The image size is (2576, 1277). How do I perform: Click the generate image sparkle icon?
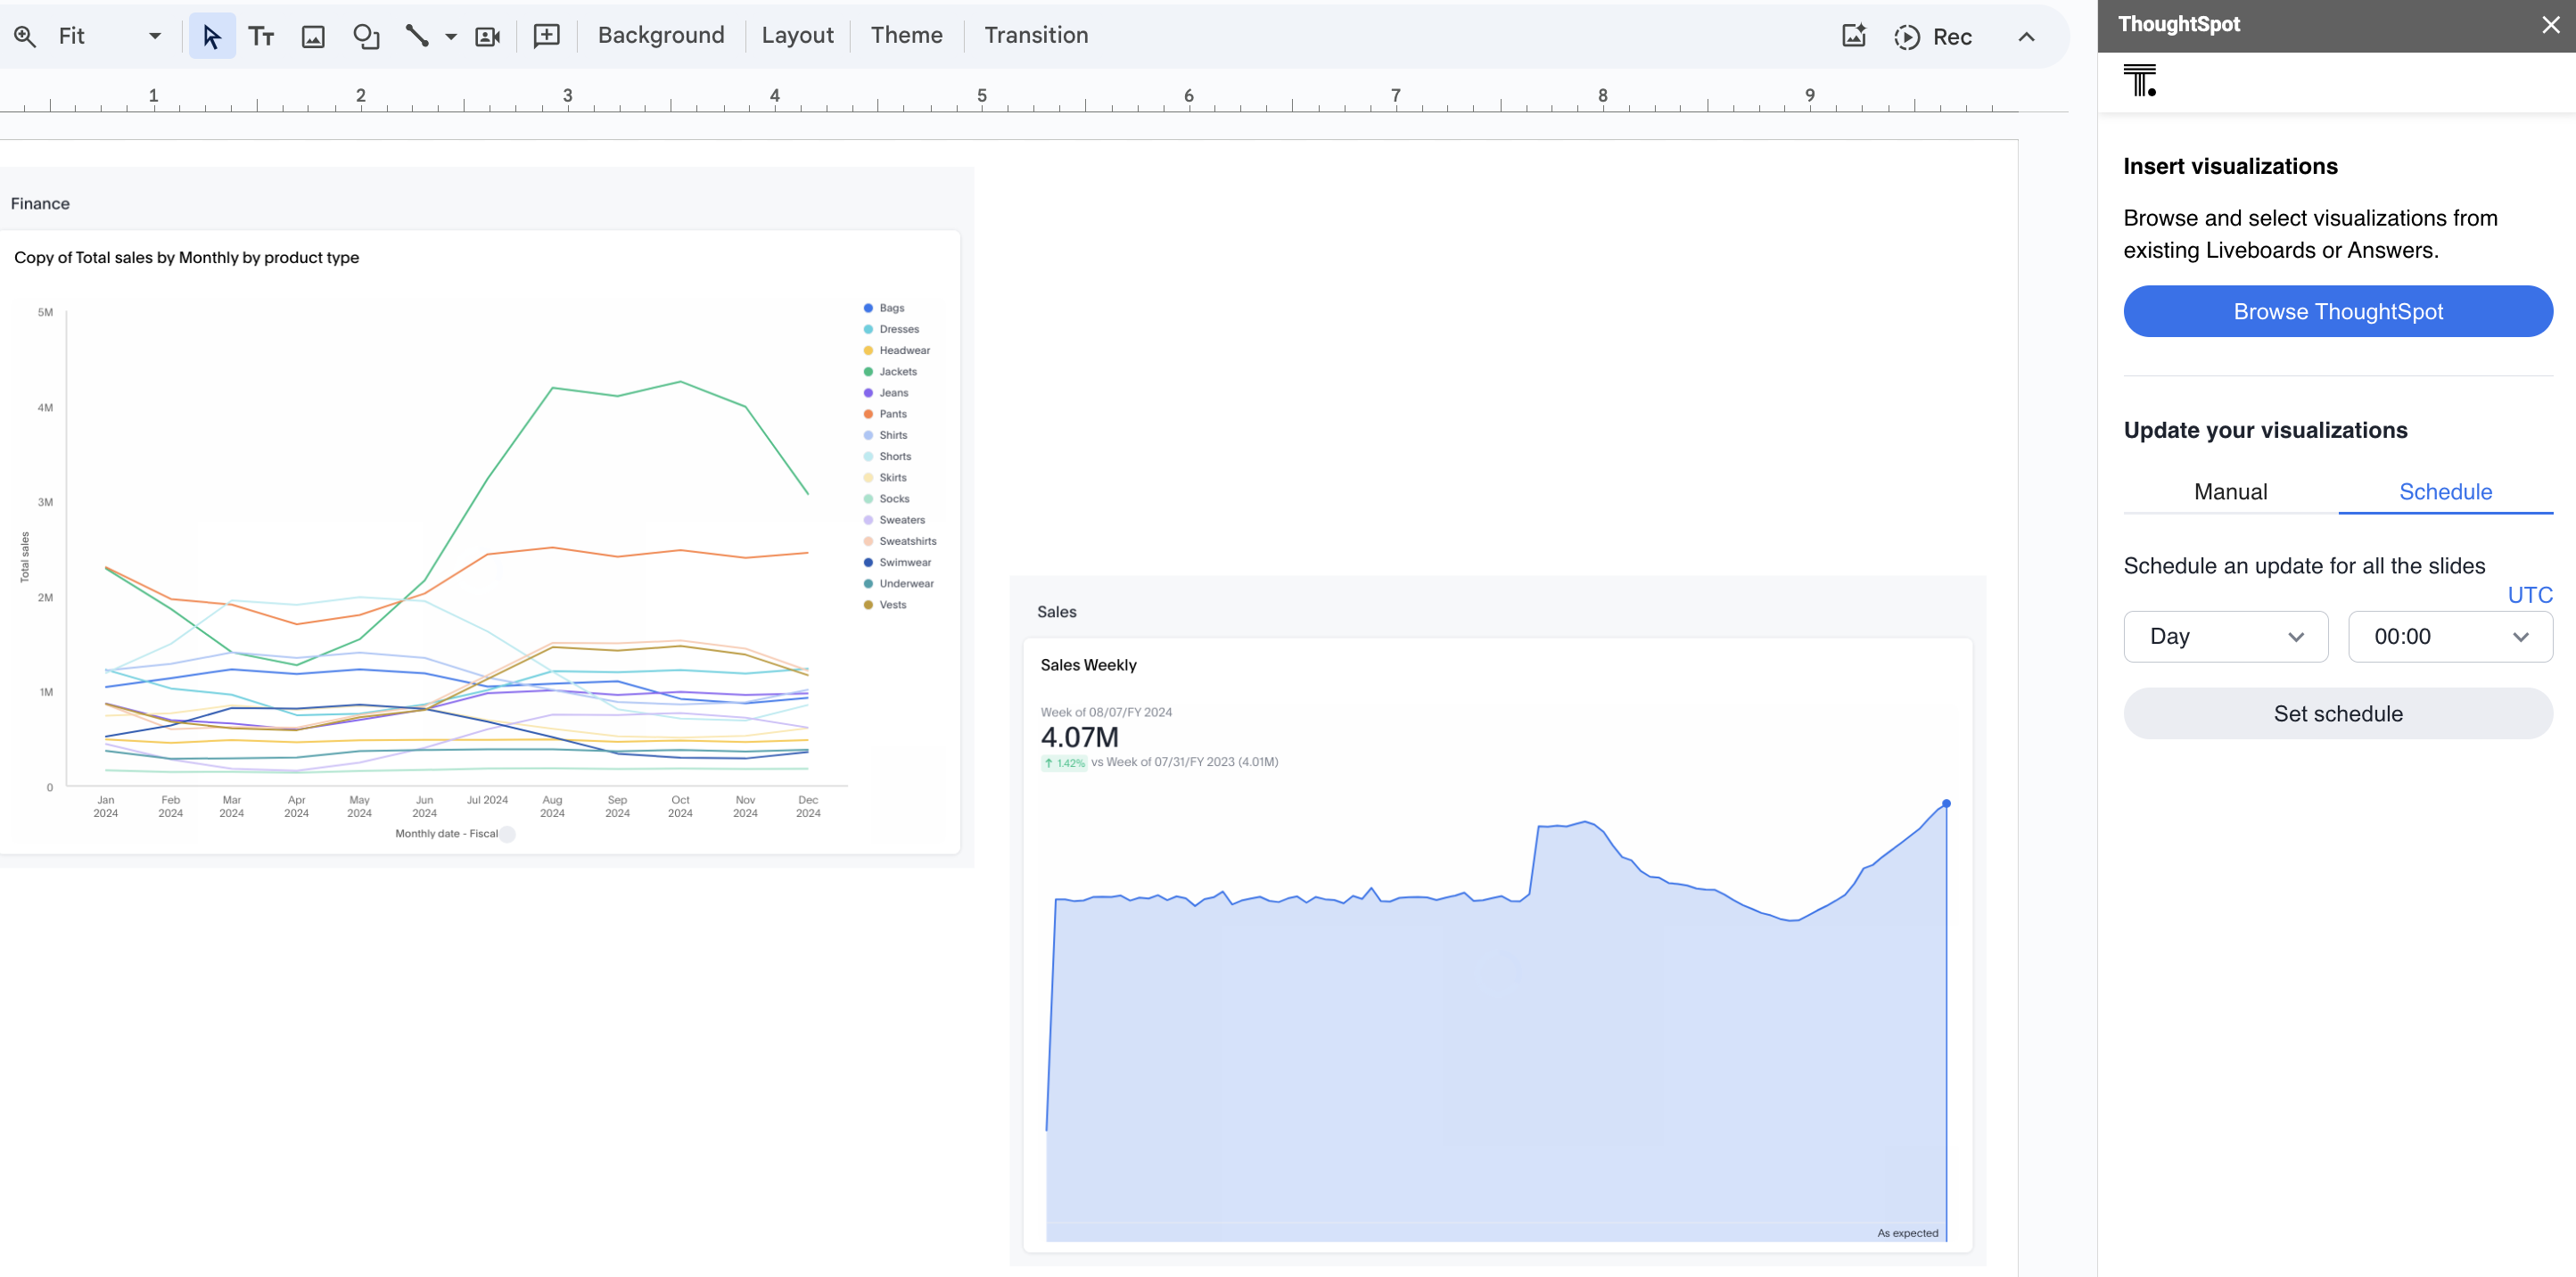(1854, 36)
